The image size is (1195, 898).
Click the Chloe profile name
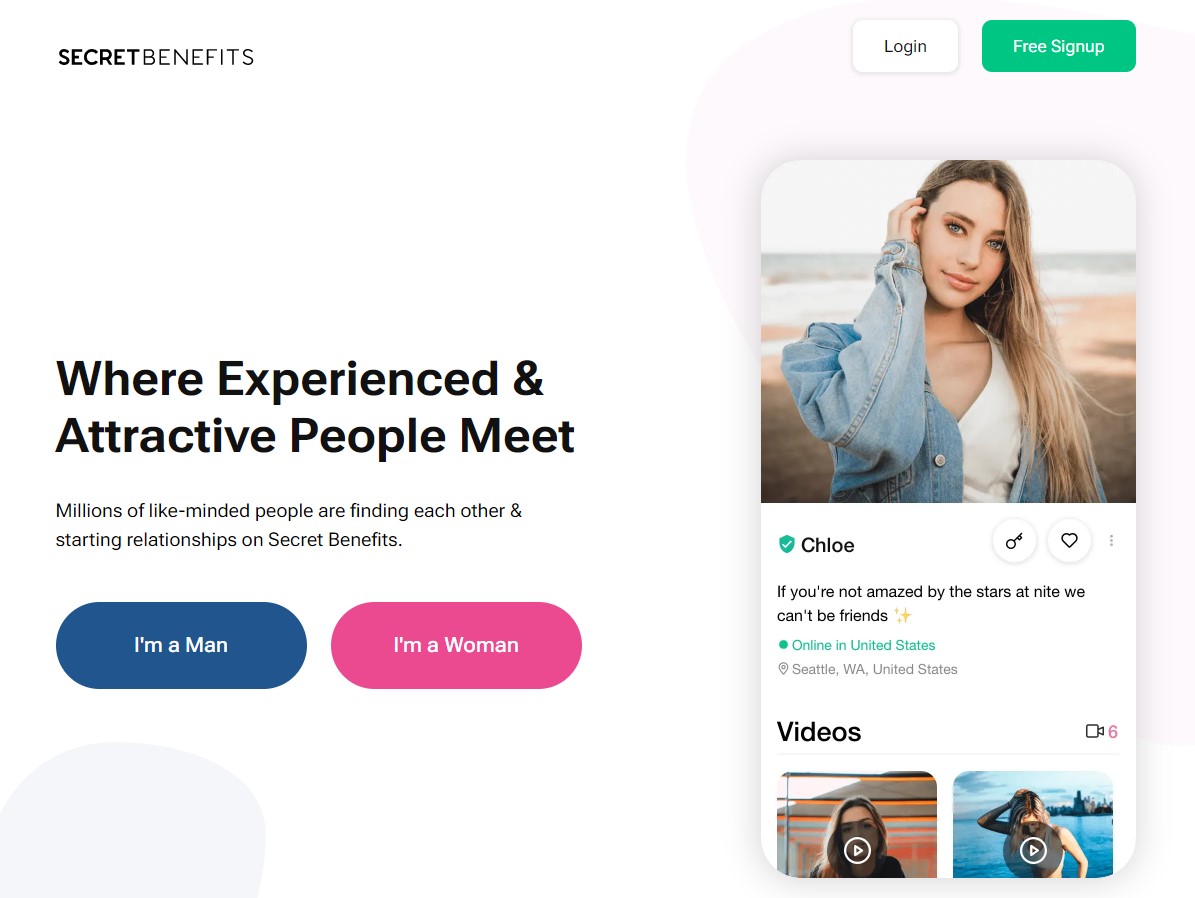pyautogui.click(x=828, y=545)
